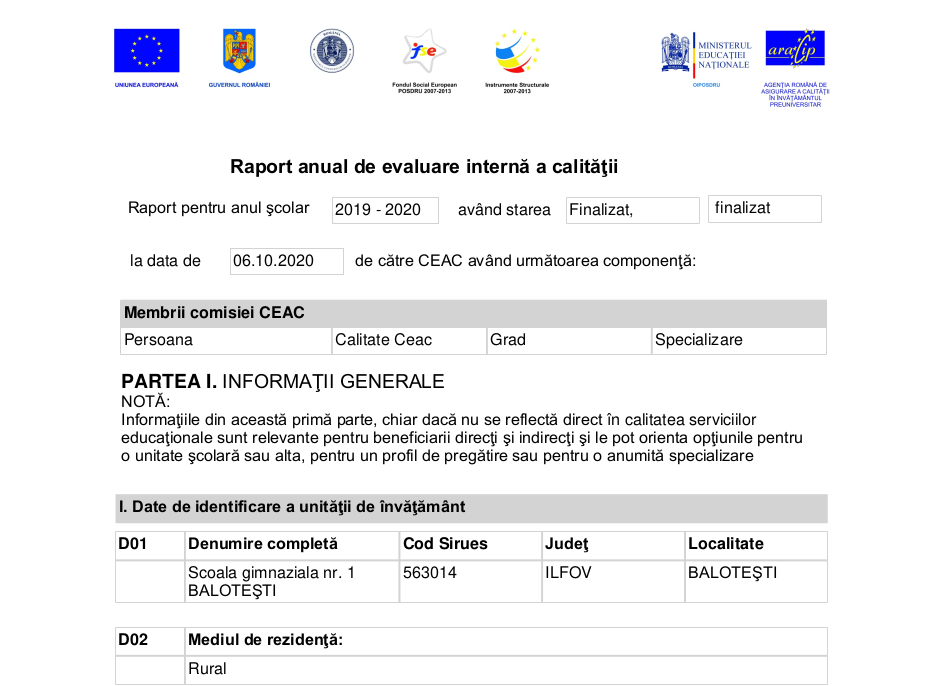
Task: Click the având starea label
Action: (504, 210)
